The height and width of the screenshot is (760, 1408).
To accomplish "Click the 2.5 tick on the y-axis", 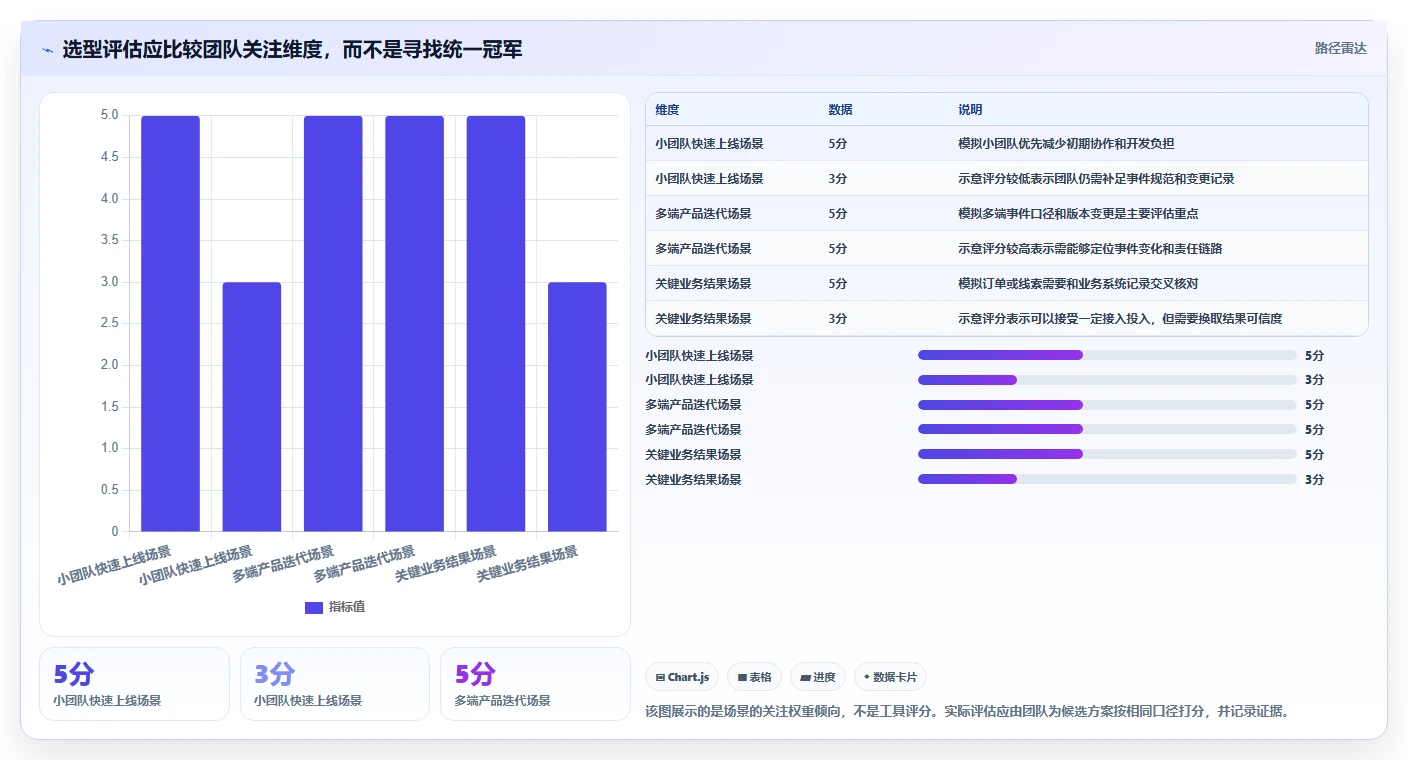I will pyautogui.click(x=110, y=323).
